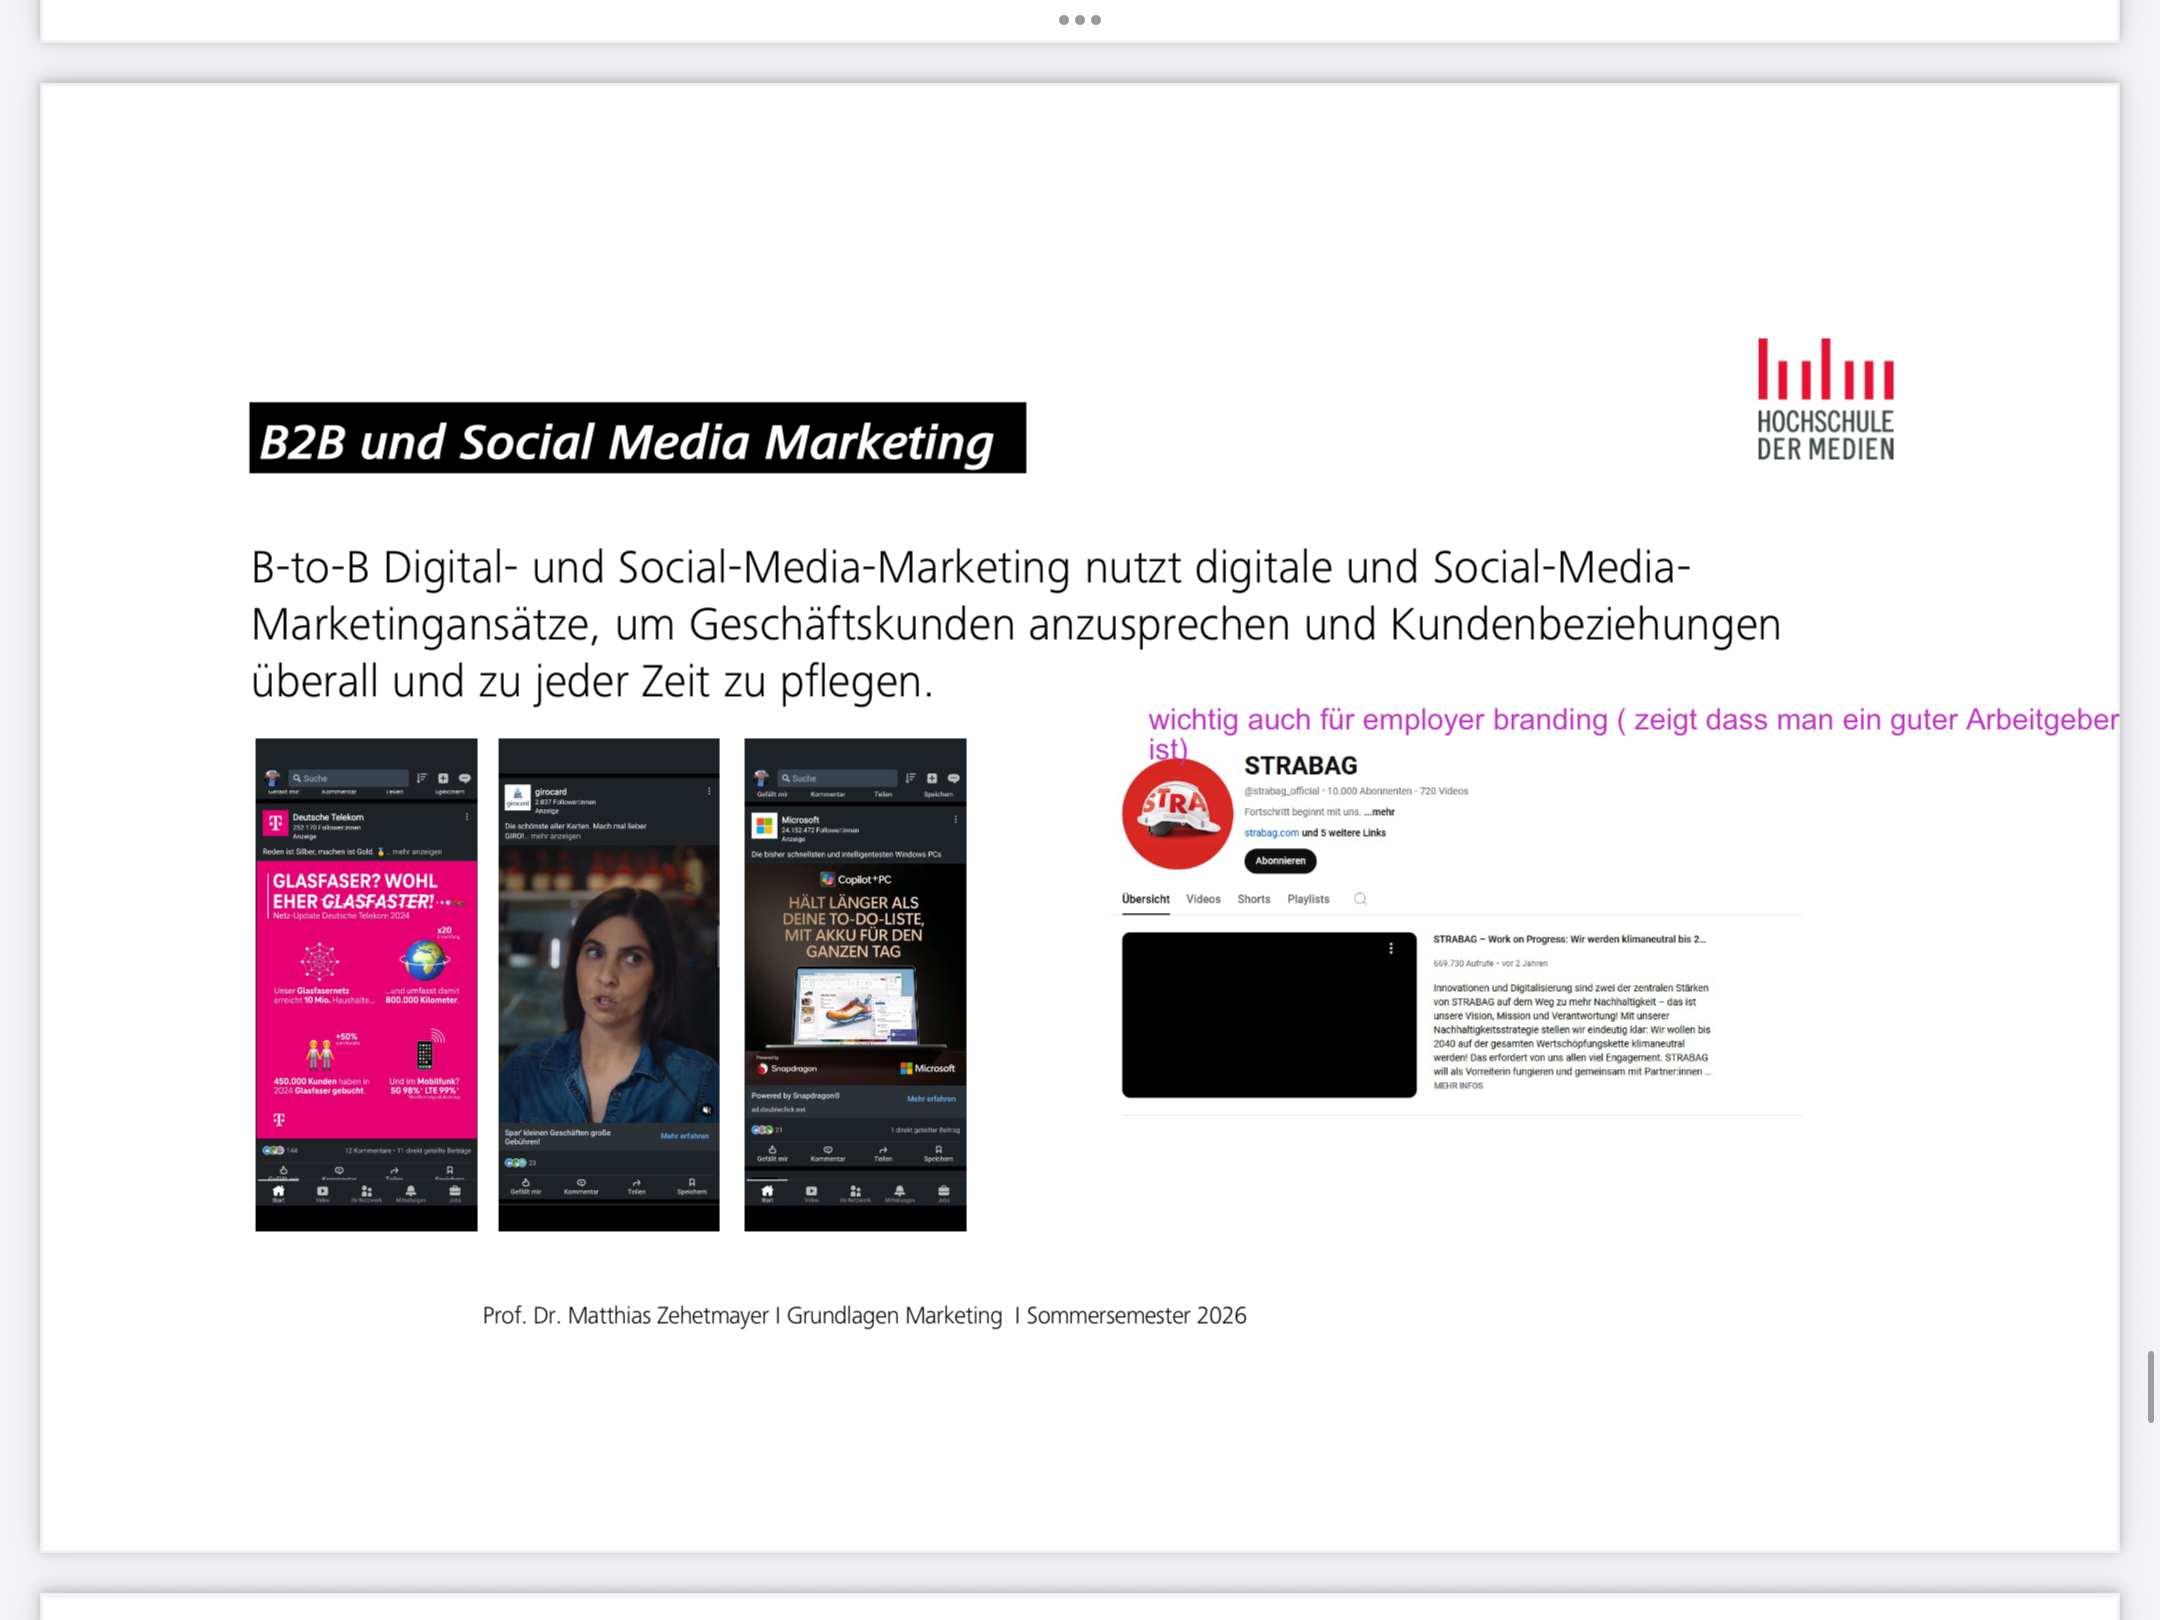The height and width of the screenshot is (1620, 2160).
Task: Open three-dot menu on Deutsche Telekom post
Action: click(x=466, y=817)
